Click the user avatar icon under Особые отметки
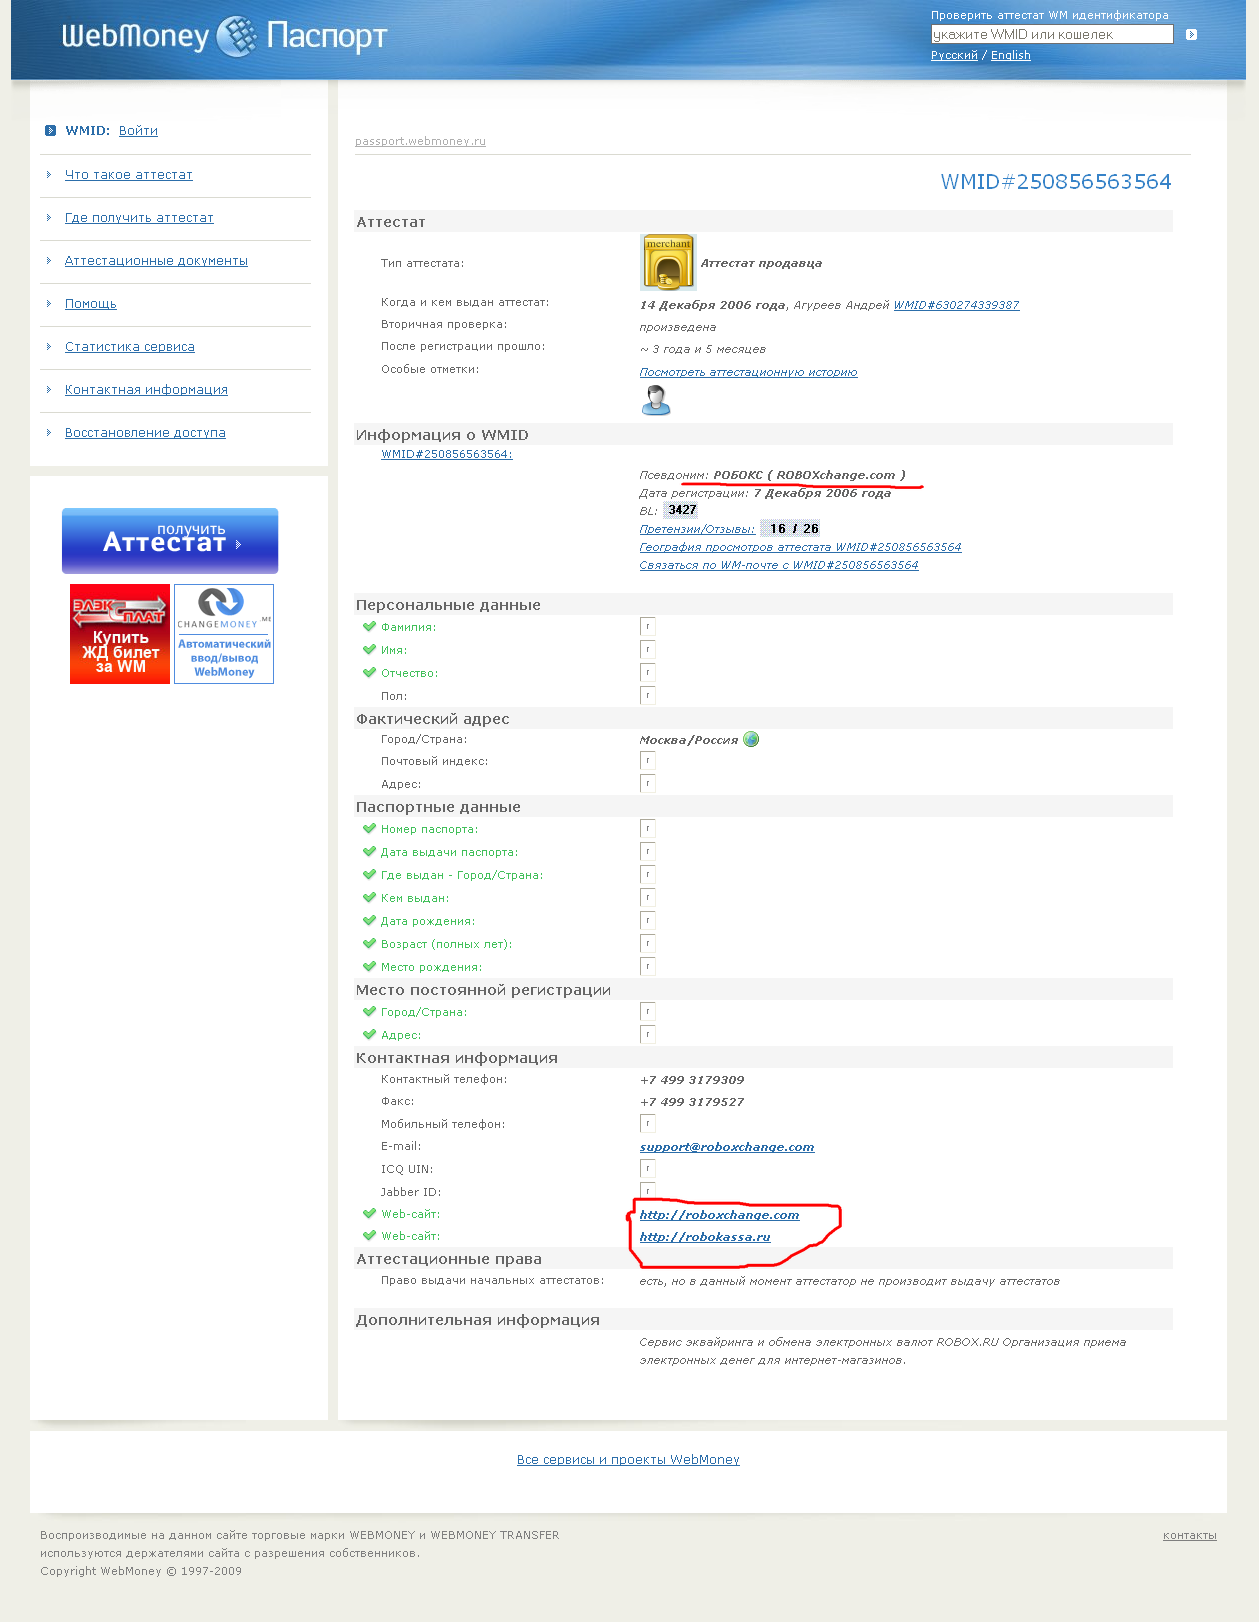The height and width of the screenshot is (1622, 1259). [x=656, y=400]
